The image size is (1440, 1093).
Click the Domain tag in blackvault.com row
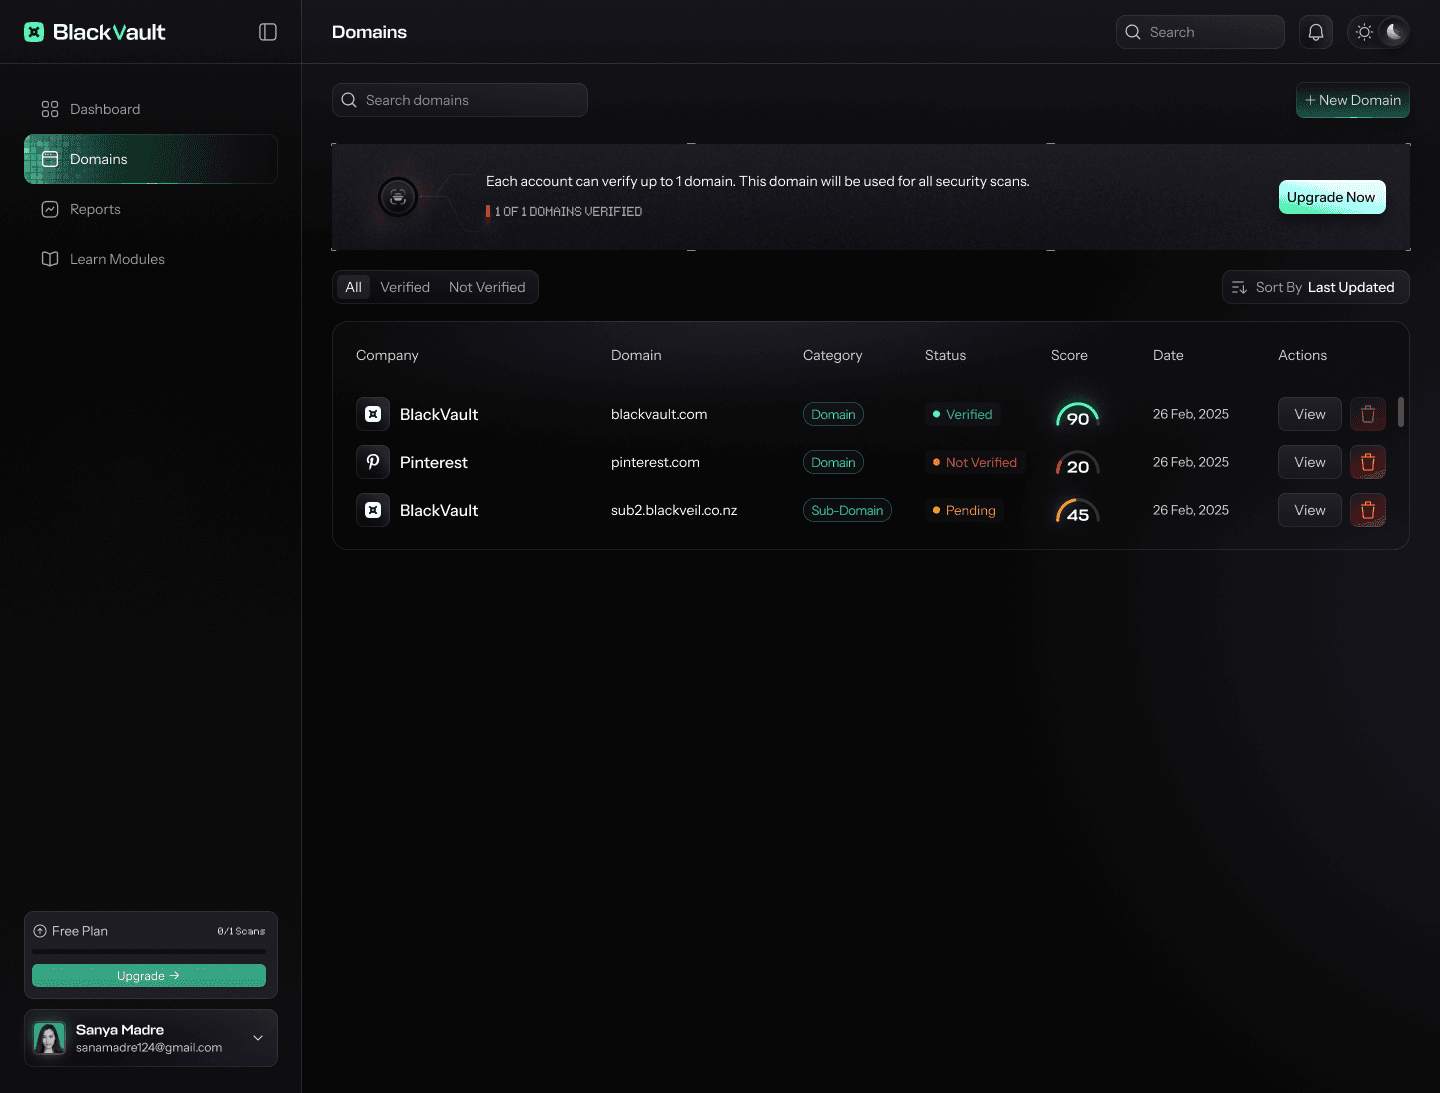(833, 414)
